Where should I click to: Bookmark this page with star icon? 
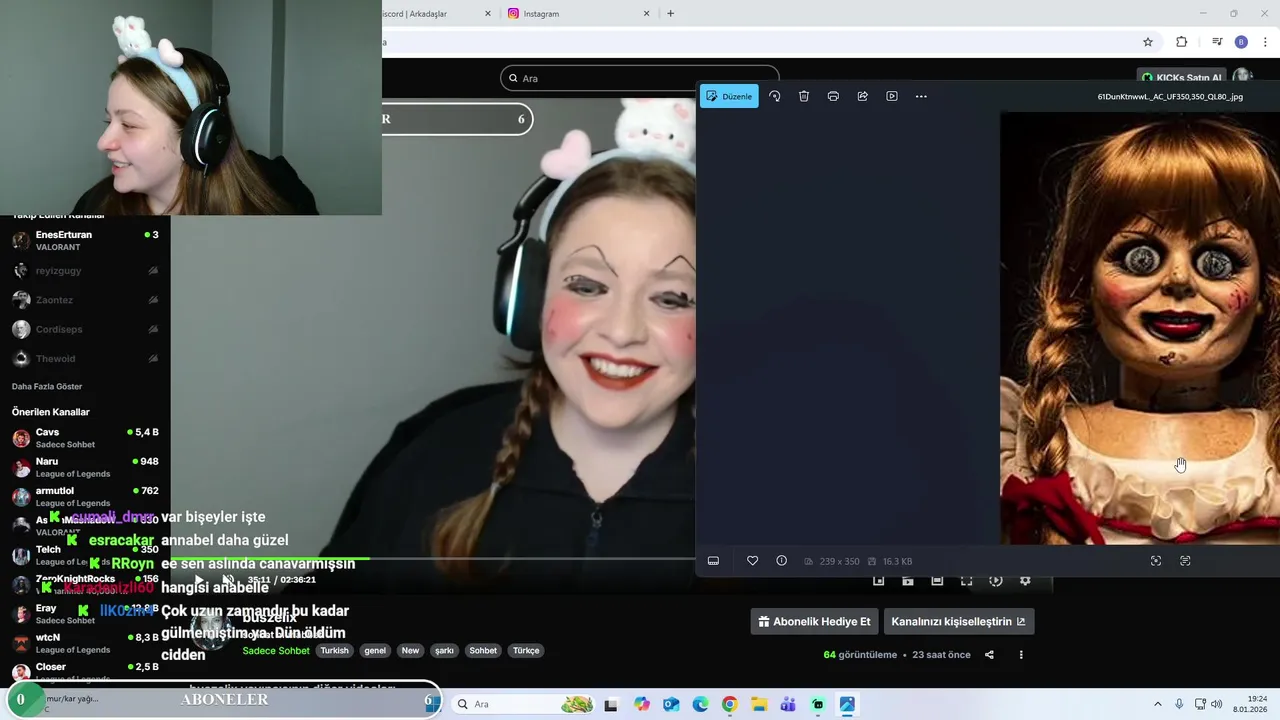coord(1148,42)
